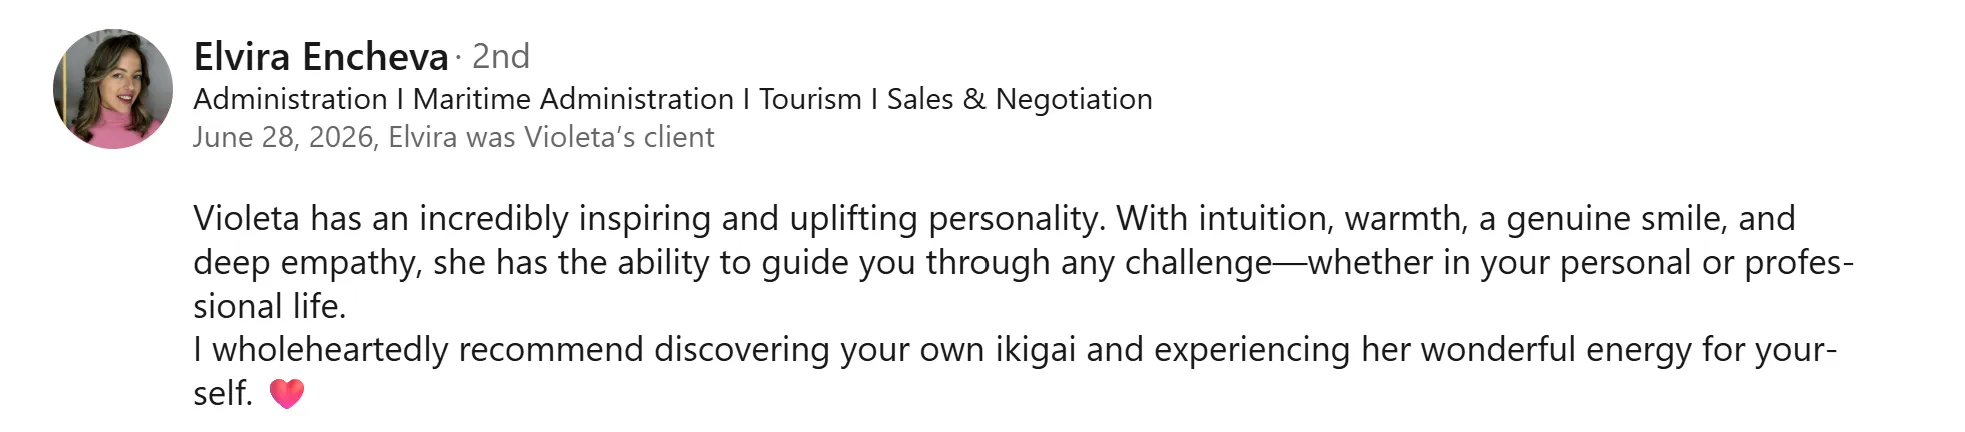The width and height of the screenshot is (1965, 432).
Task: Click "Sales & Negotiation" in the headline
Action: click(1020, 99)
